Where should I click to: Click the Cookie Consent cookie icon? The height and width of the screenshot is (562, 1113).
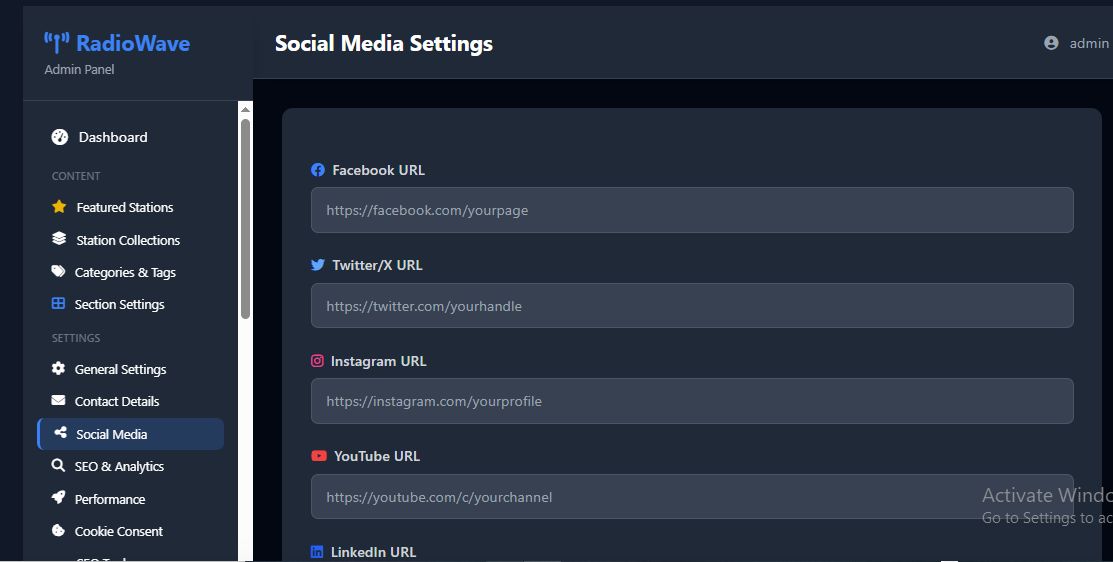point(58,531)
